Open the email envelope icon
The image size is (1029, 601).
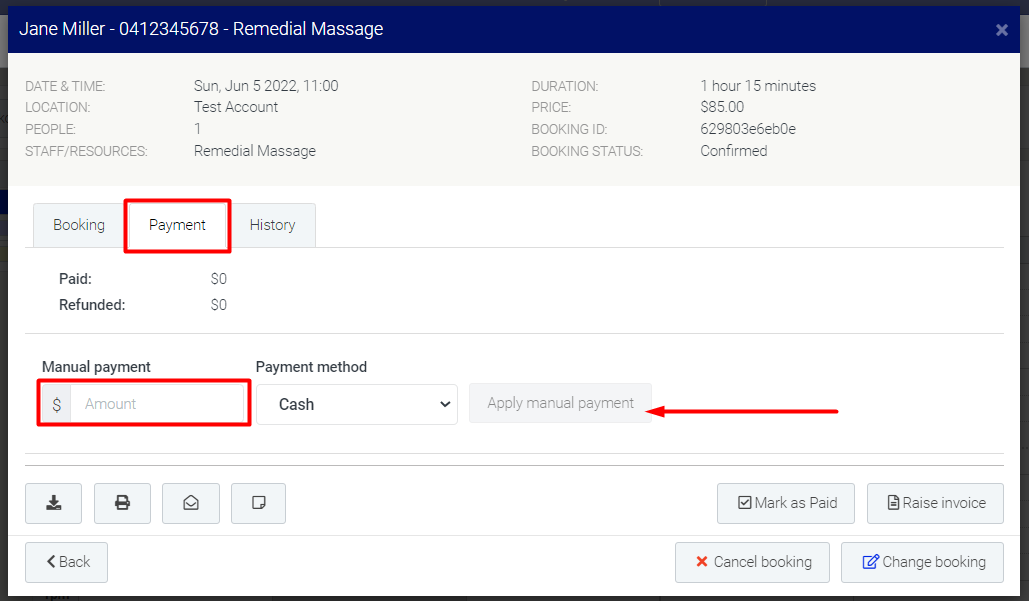click(190, 503)
